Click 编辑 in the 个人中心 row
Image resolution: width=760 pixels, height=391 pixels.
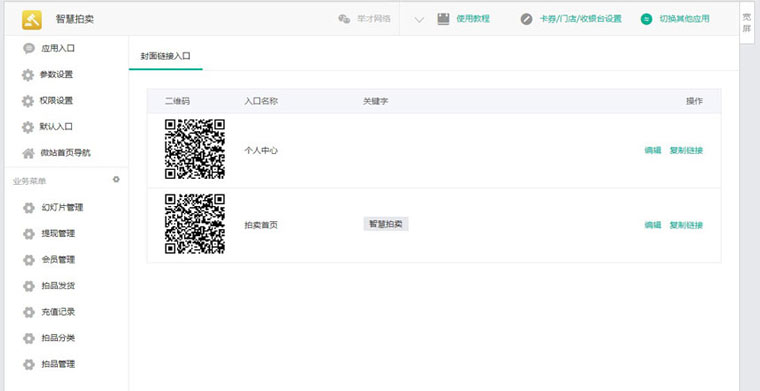[652, 150]
